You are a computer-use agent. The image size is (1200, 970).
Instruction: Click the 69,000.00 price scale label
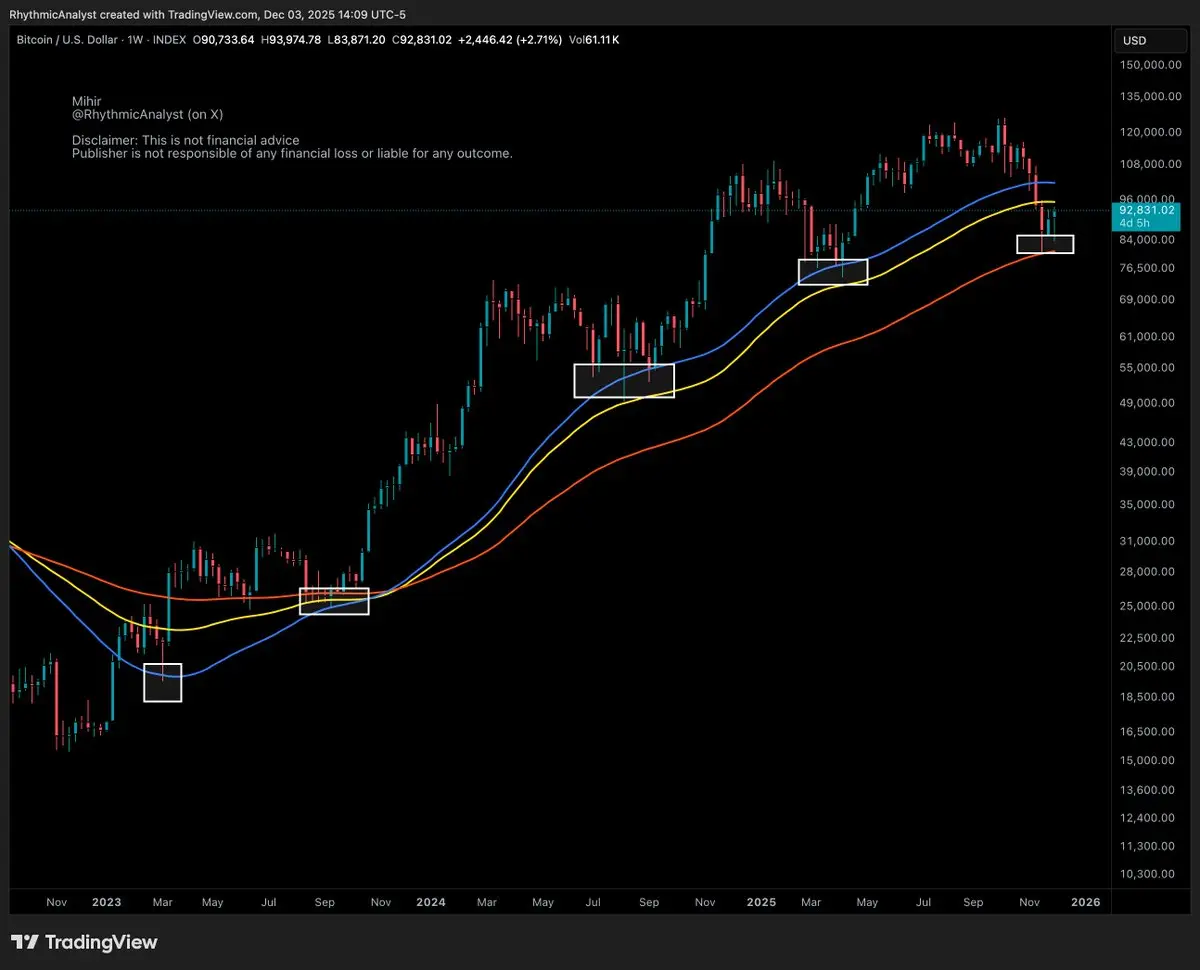(x=1149, y=300)
